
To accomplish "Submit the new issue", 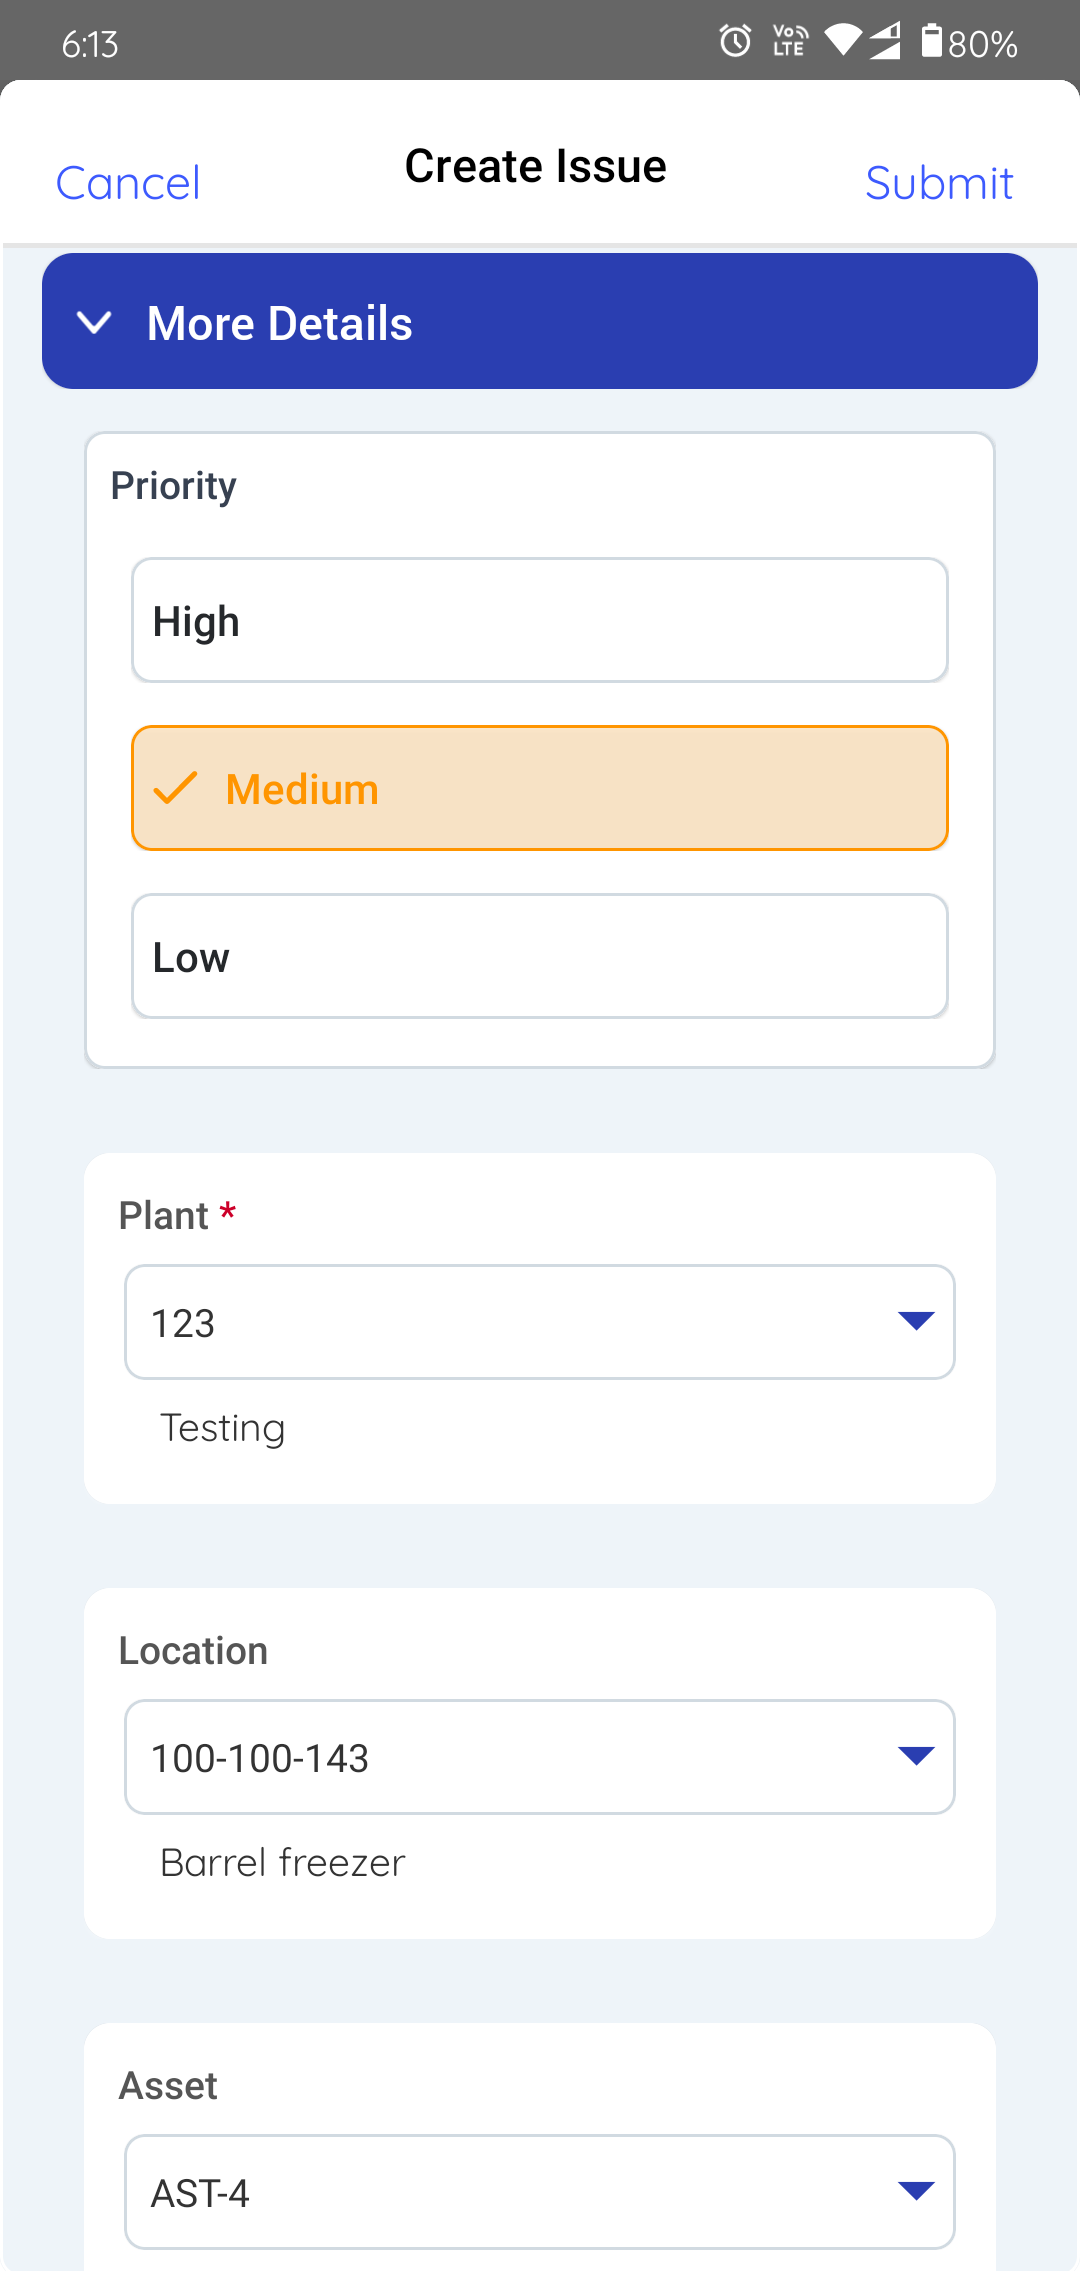I will pyautogui.click(x=939, y=183).
